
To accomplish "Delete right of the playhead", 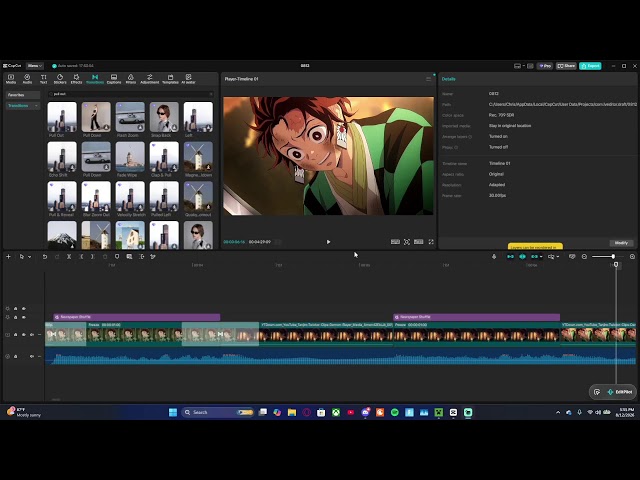I will tap(93, 256).
